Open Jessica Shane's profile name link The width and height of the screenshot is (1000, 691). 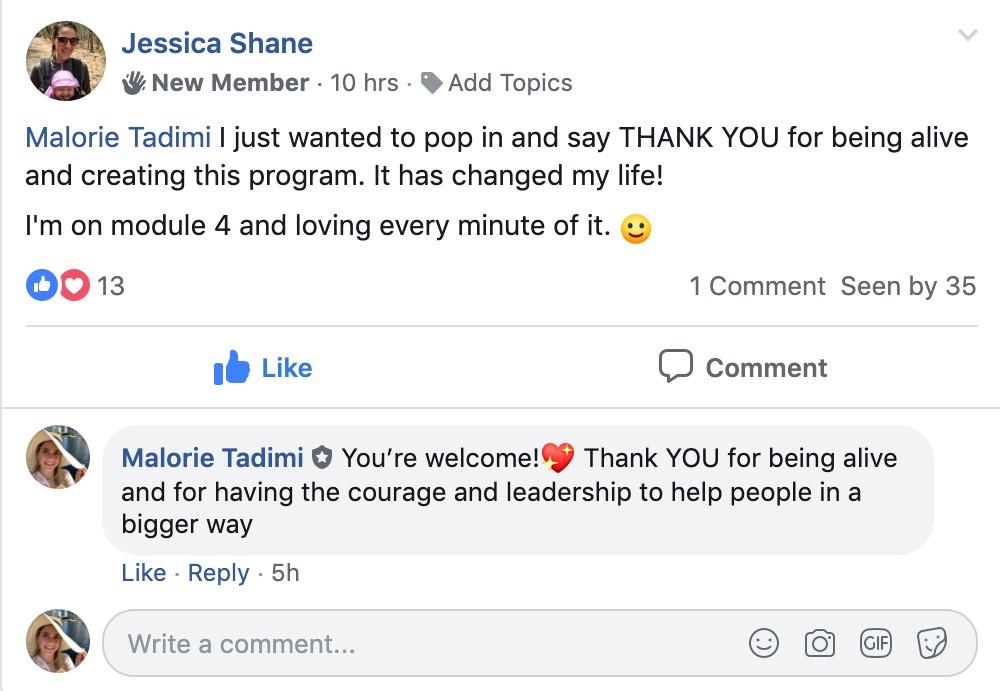(217, 43)
